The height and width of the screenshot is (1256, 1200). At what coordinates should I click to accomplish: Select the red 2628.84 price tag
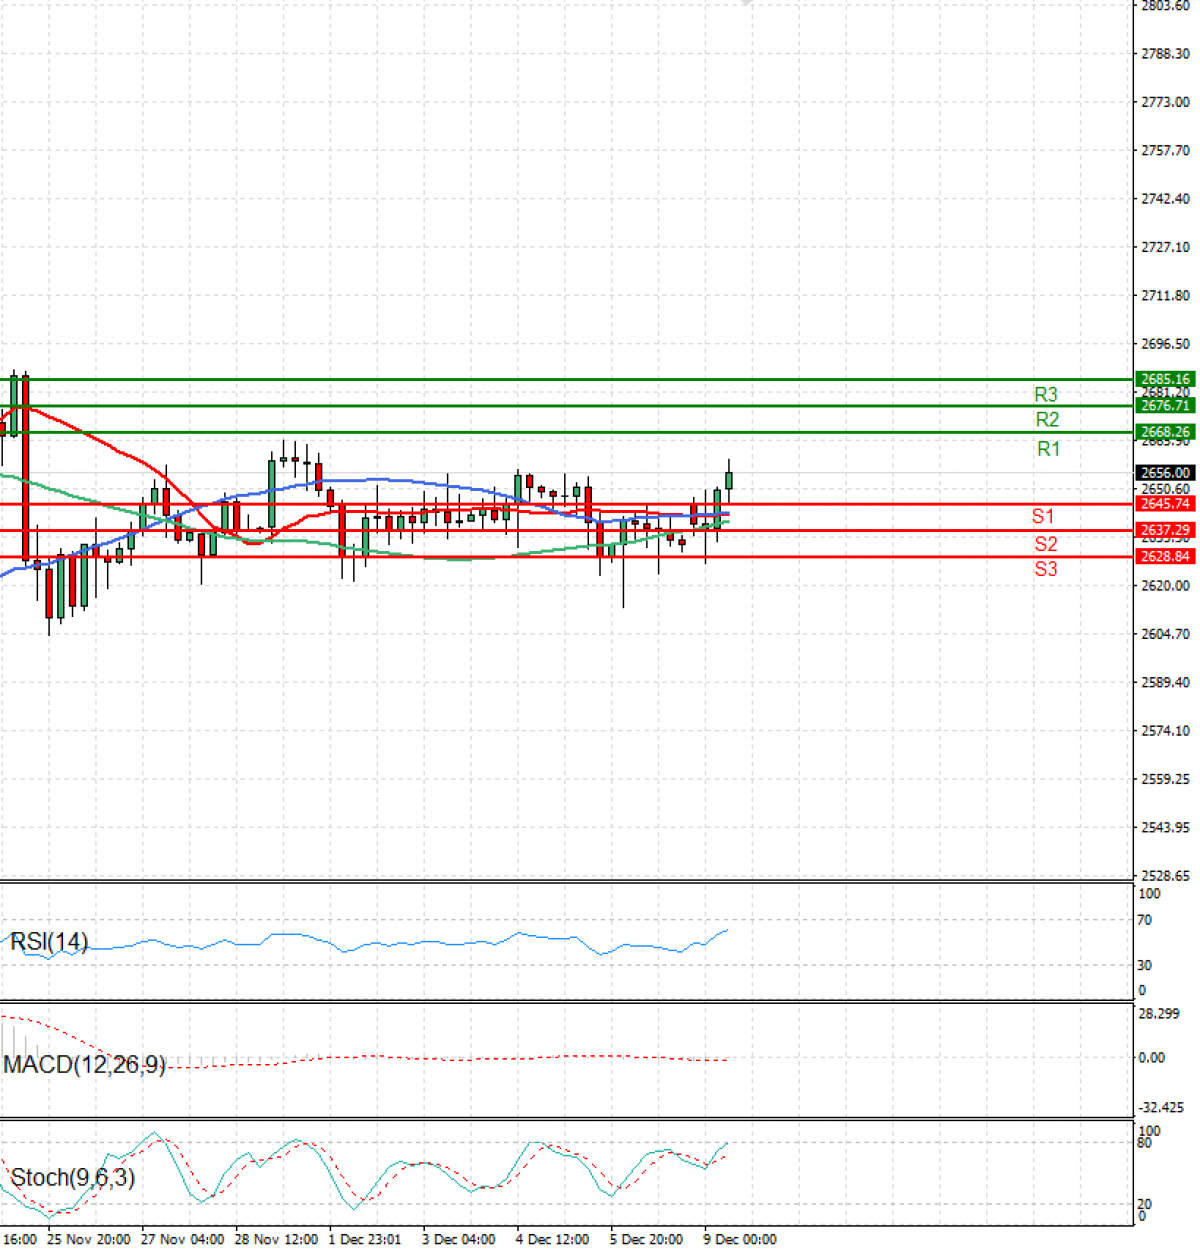tap(1165, 556)
